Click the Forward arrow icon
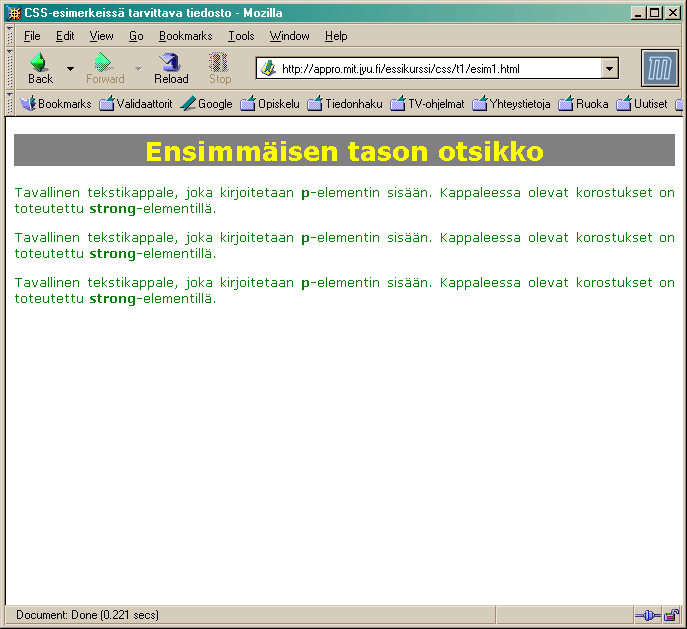This screenshot has height=629, width=687. pyautogui.click(x=103, y=62)
